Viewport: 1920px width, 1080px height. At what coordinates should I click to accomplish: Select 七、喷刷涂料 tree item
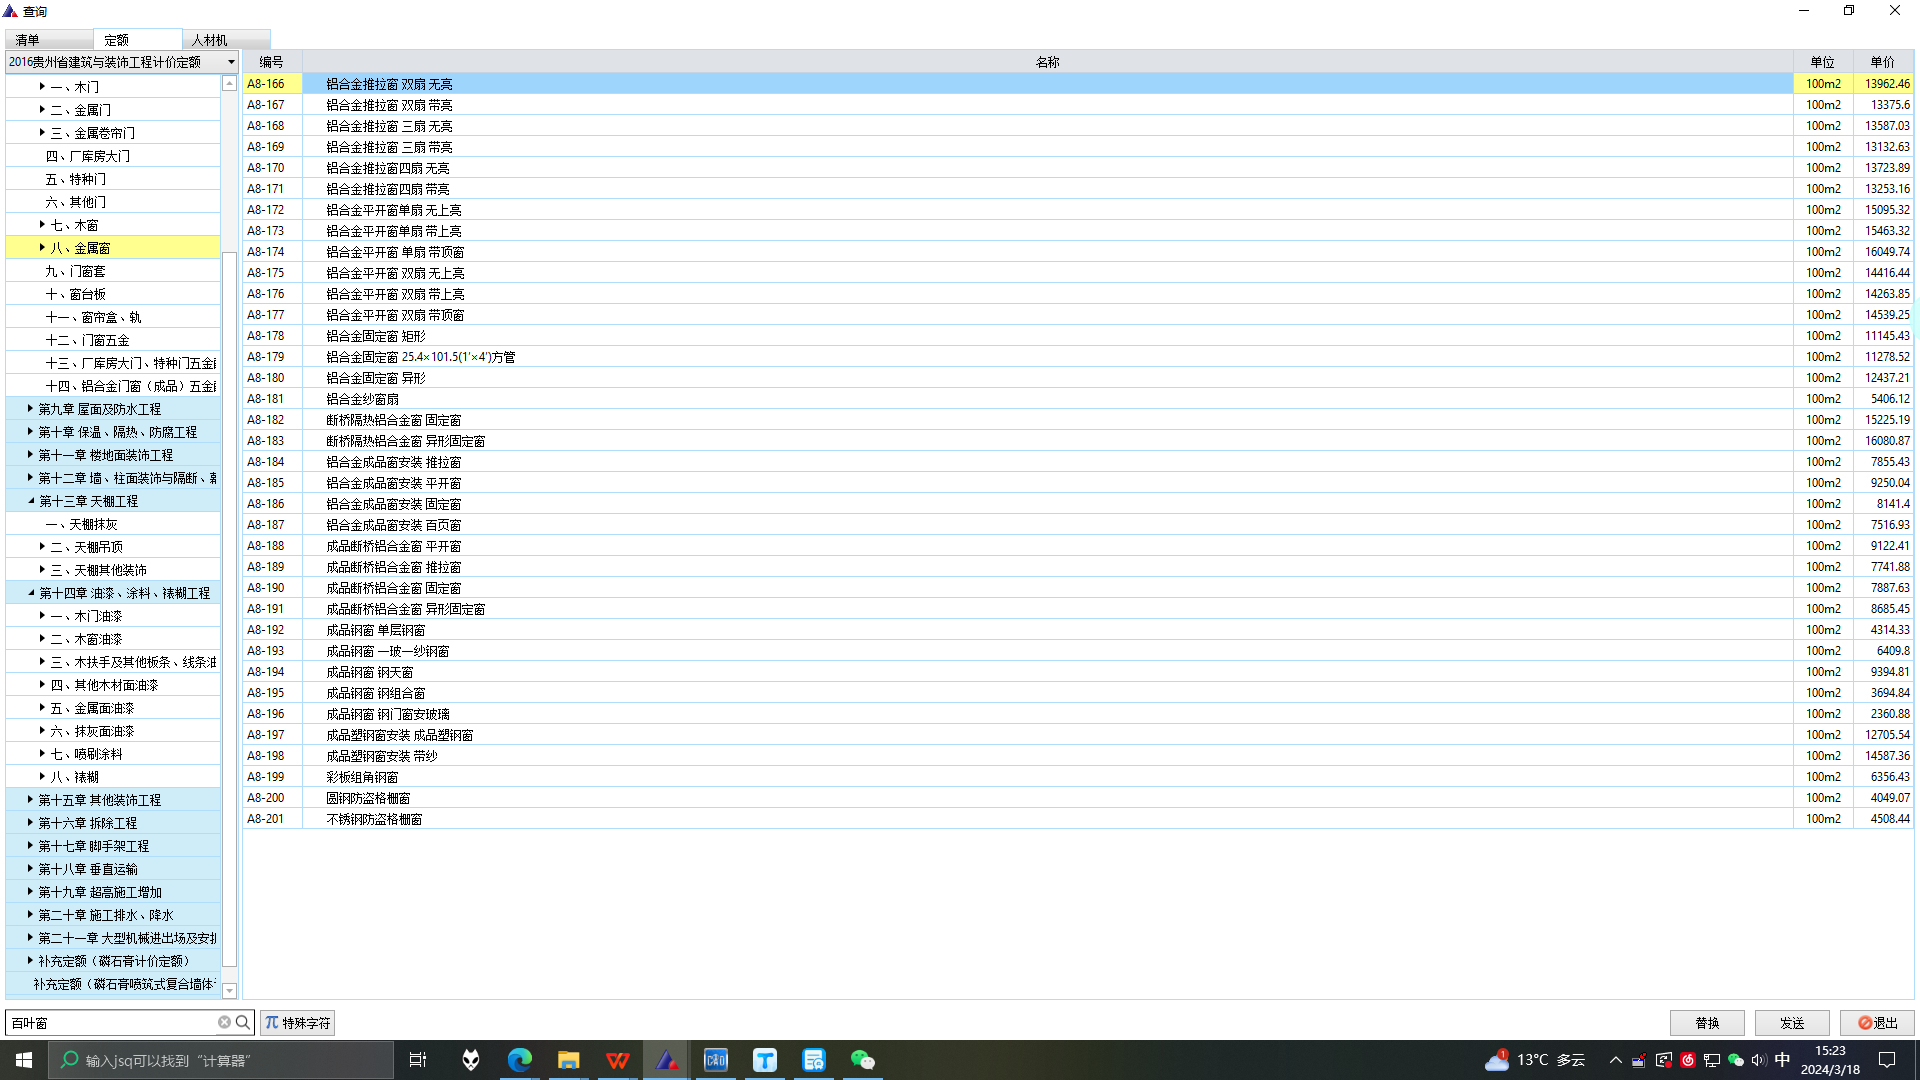click(113, 754)
